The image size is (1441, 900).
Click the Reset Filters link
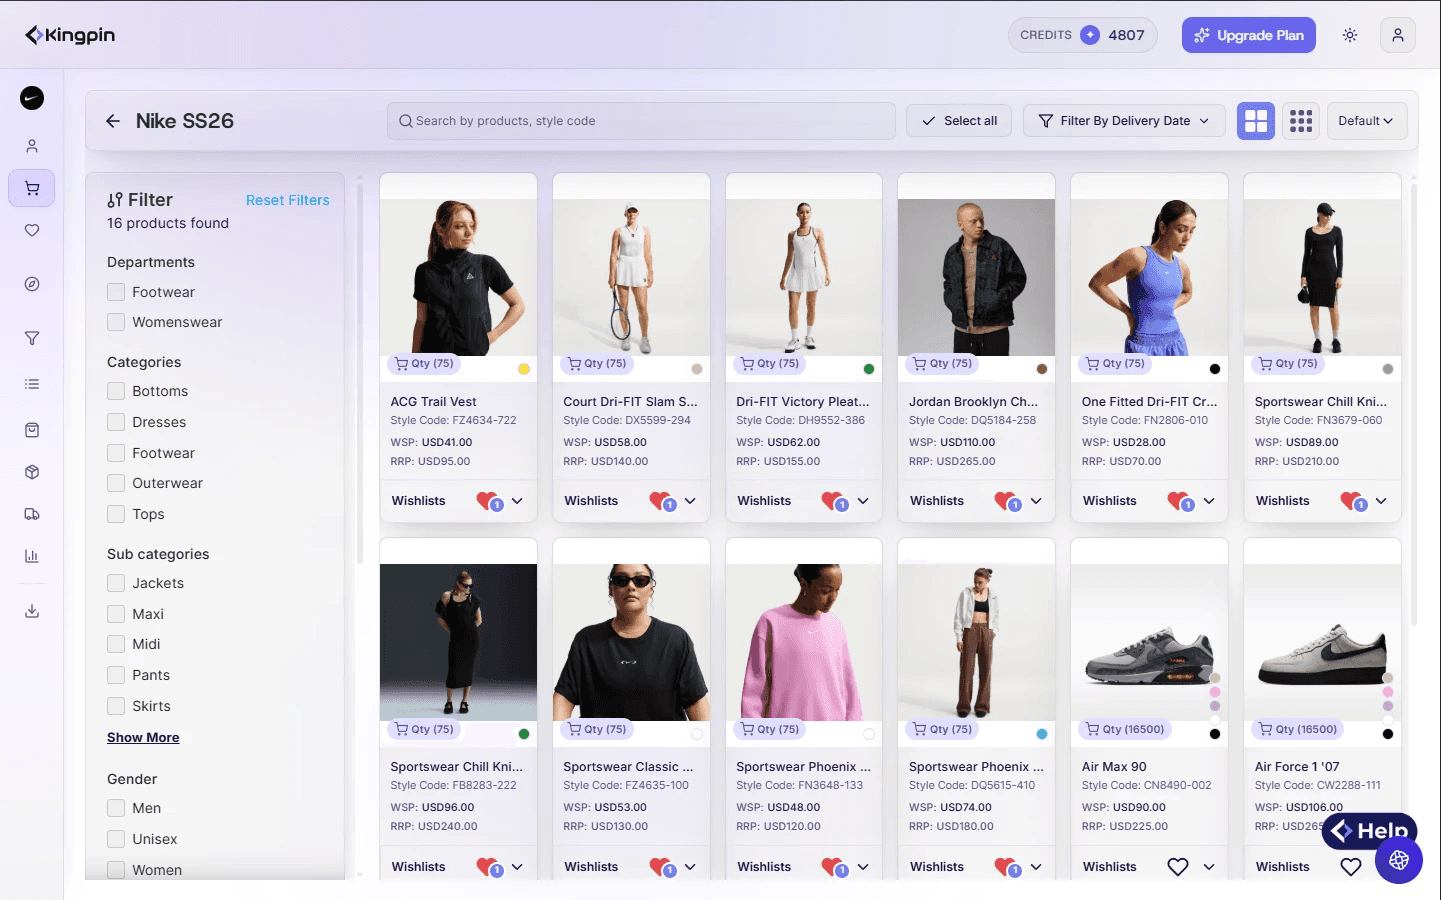pos(288,200)
